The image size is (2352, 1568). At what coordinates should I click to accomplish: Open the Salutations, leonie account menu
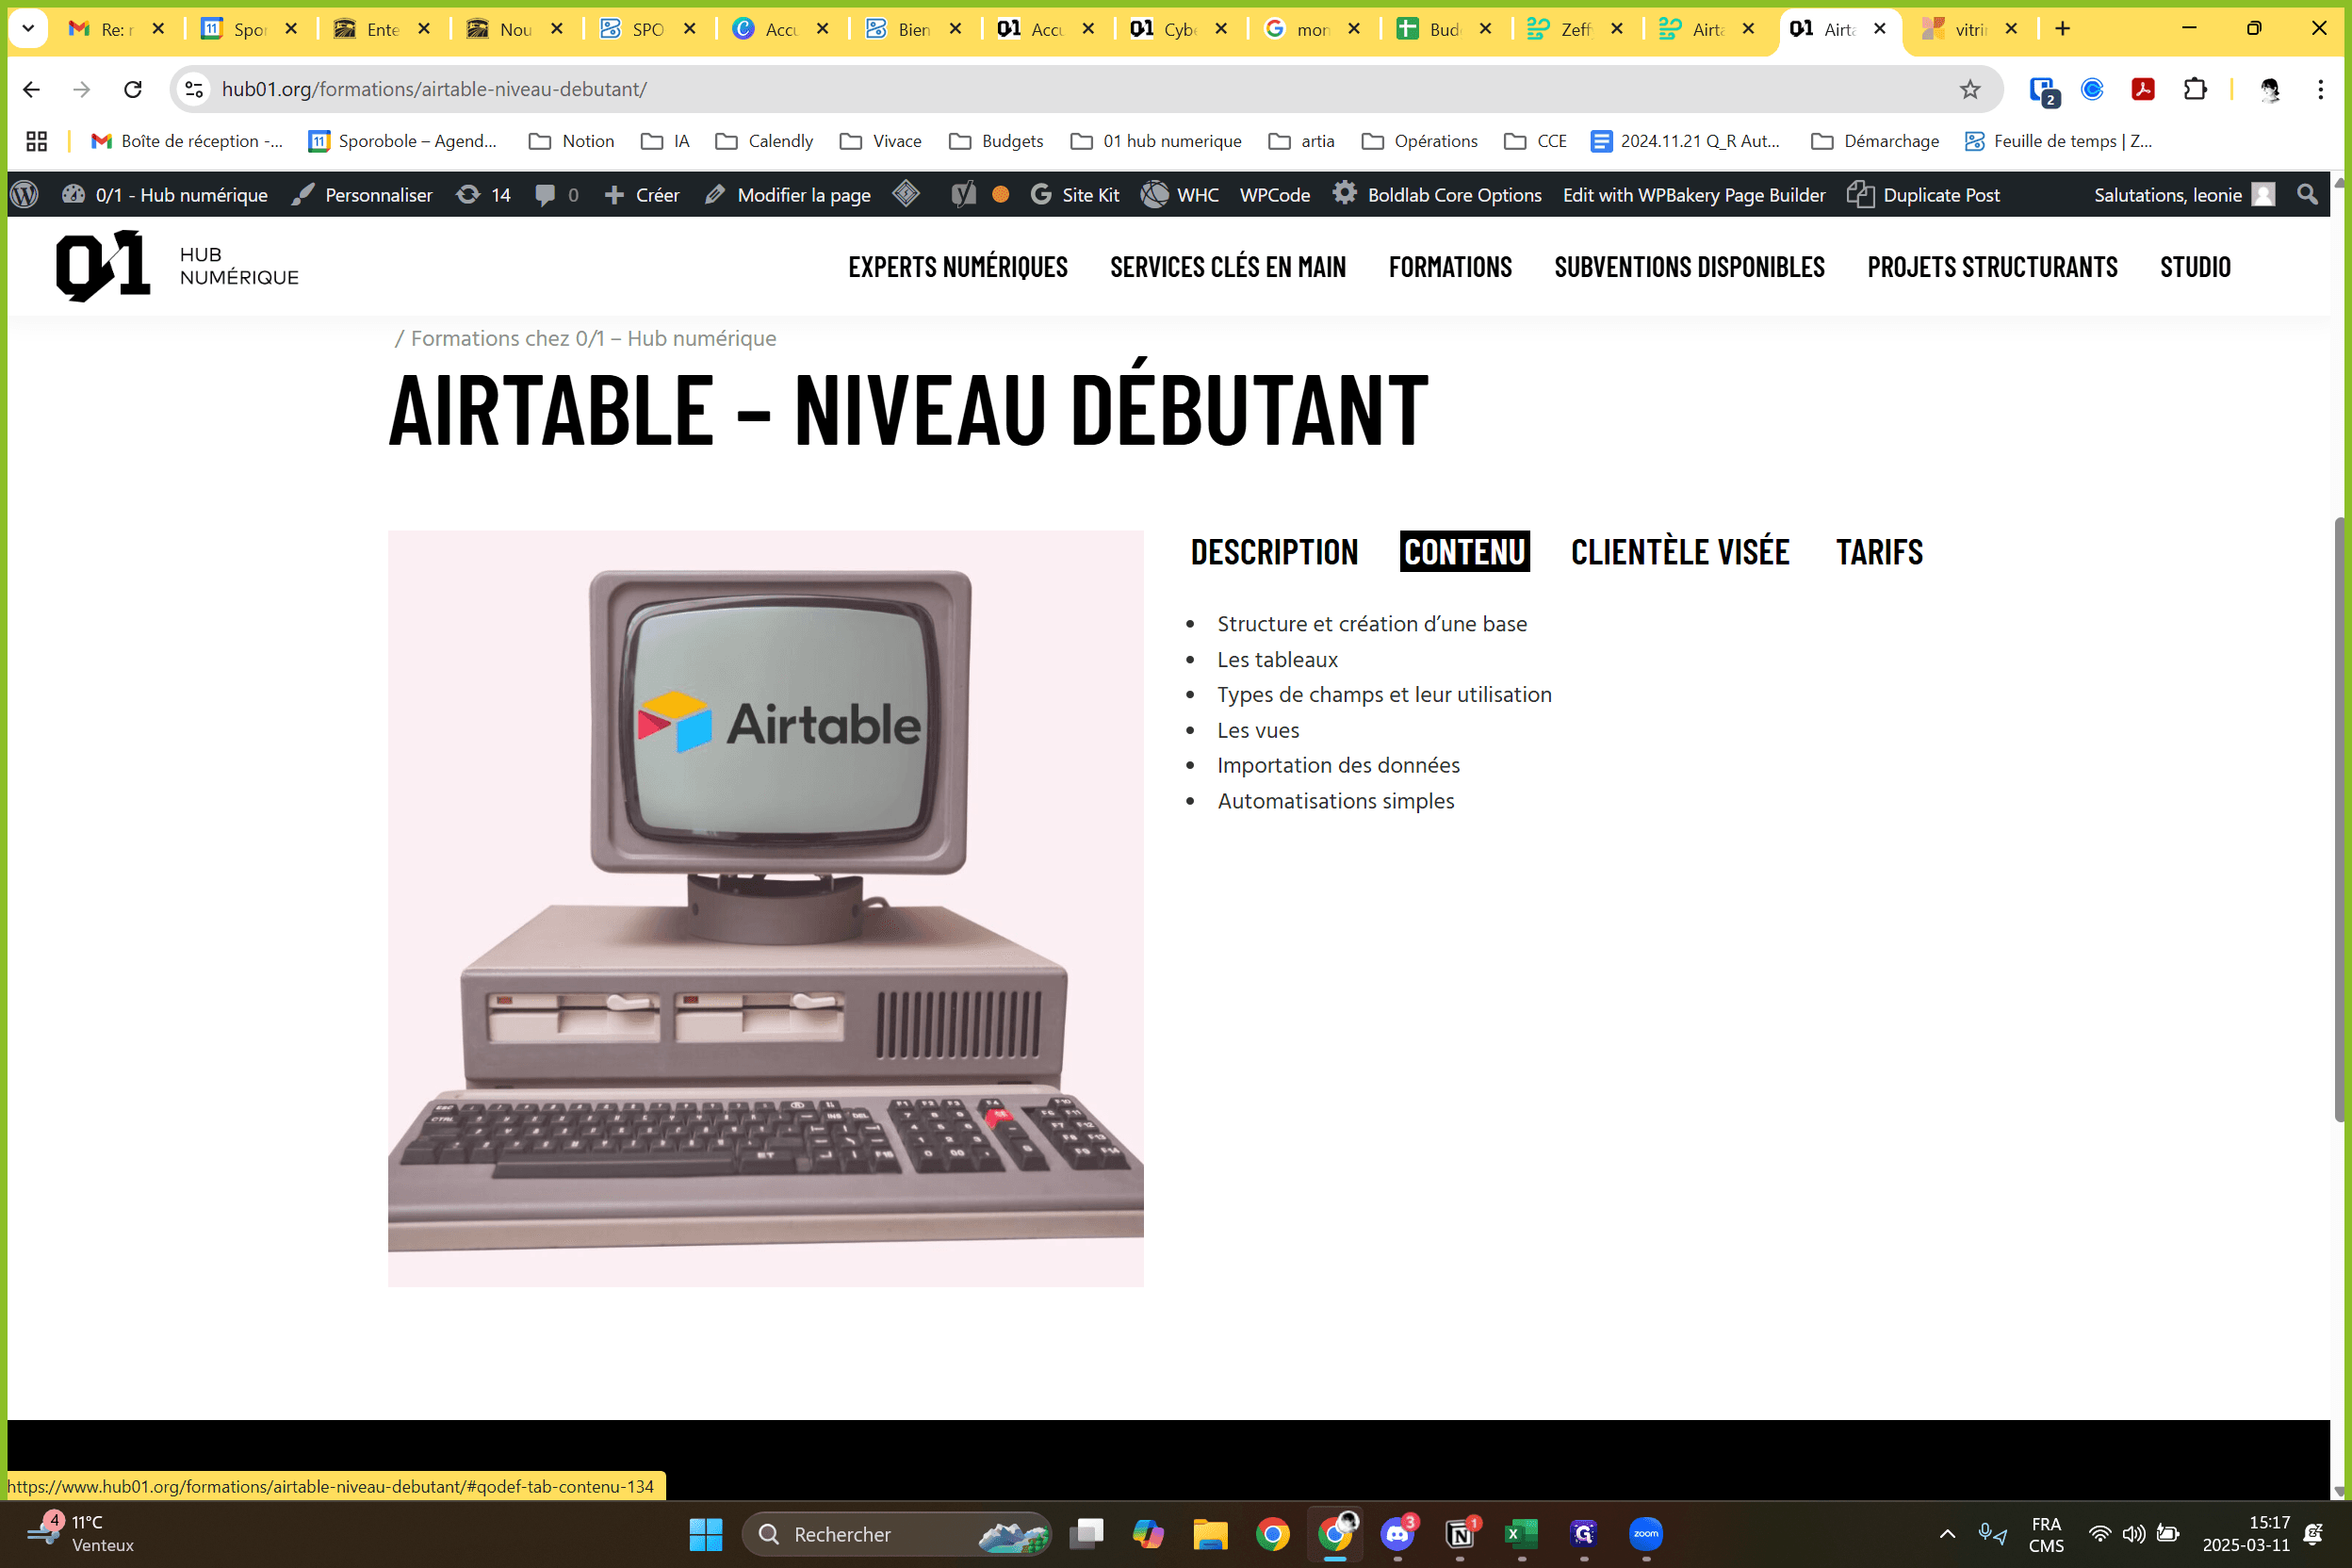pos(2184,194)
